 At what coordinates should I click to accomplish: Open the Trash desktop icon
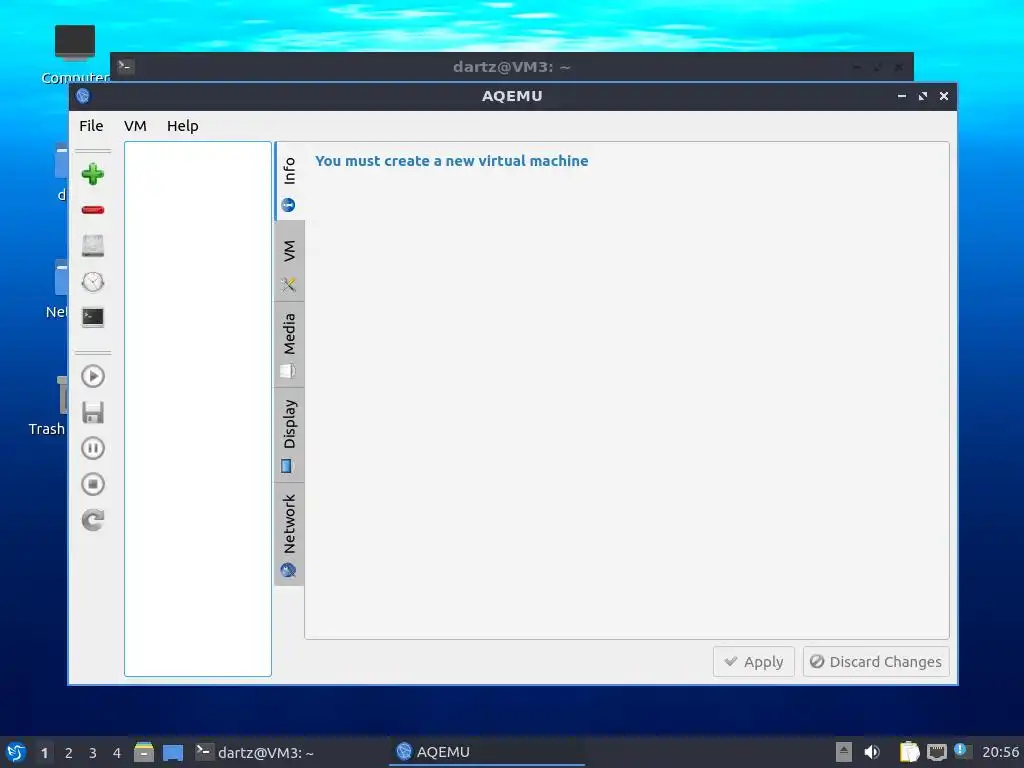pyautogui.click(x=47, y=405)
